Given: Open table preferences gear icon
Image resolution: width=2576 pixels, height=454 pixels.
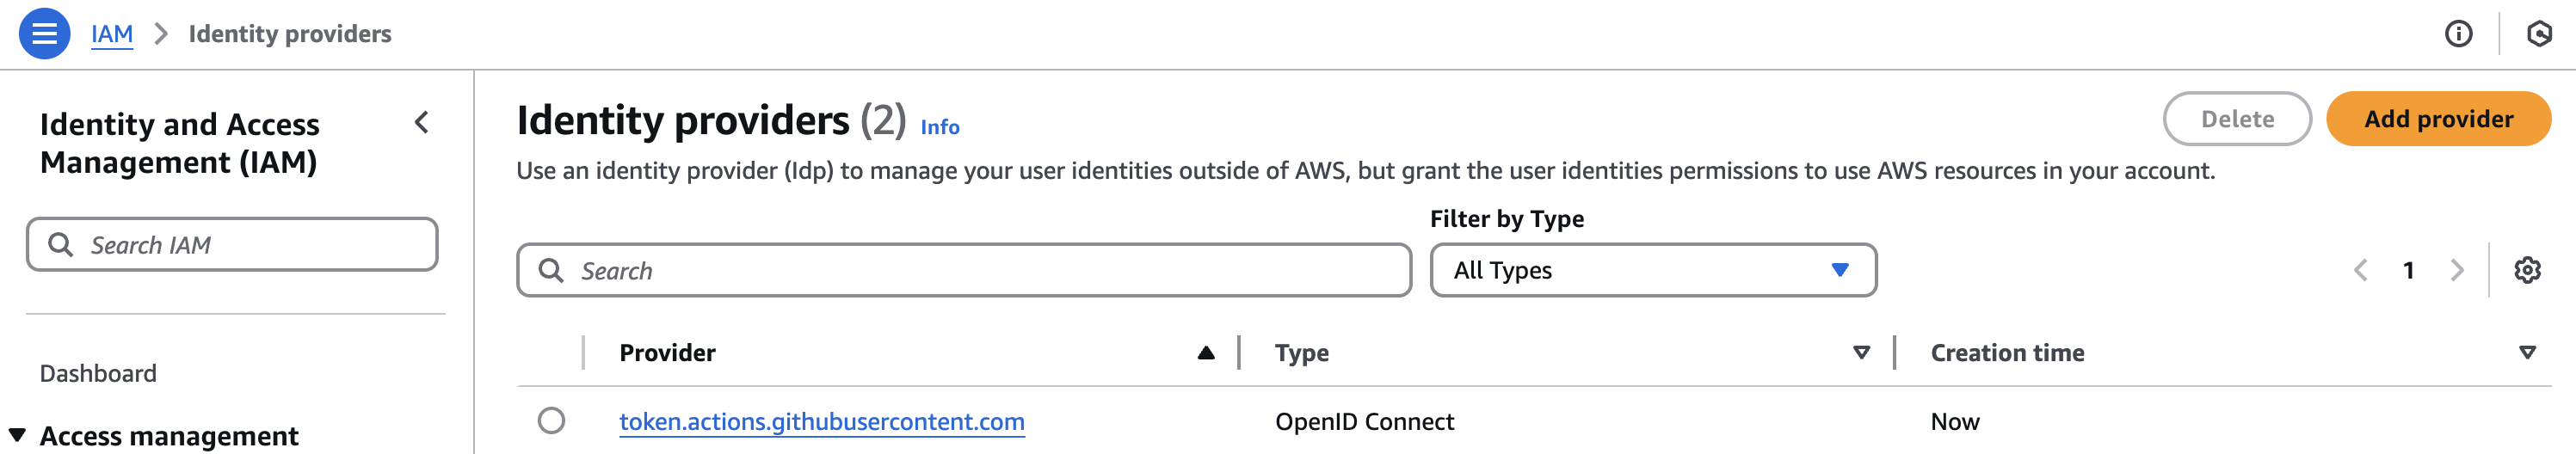Looking at the screenshot, I should [2527, 270].
